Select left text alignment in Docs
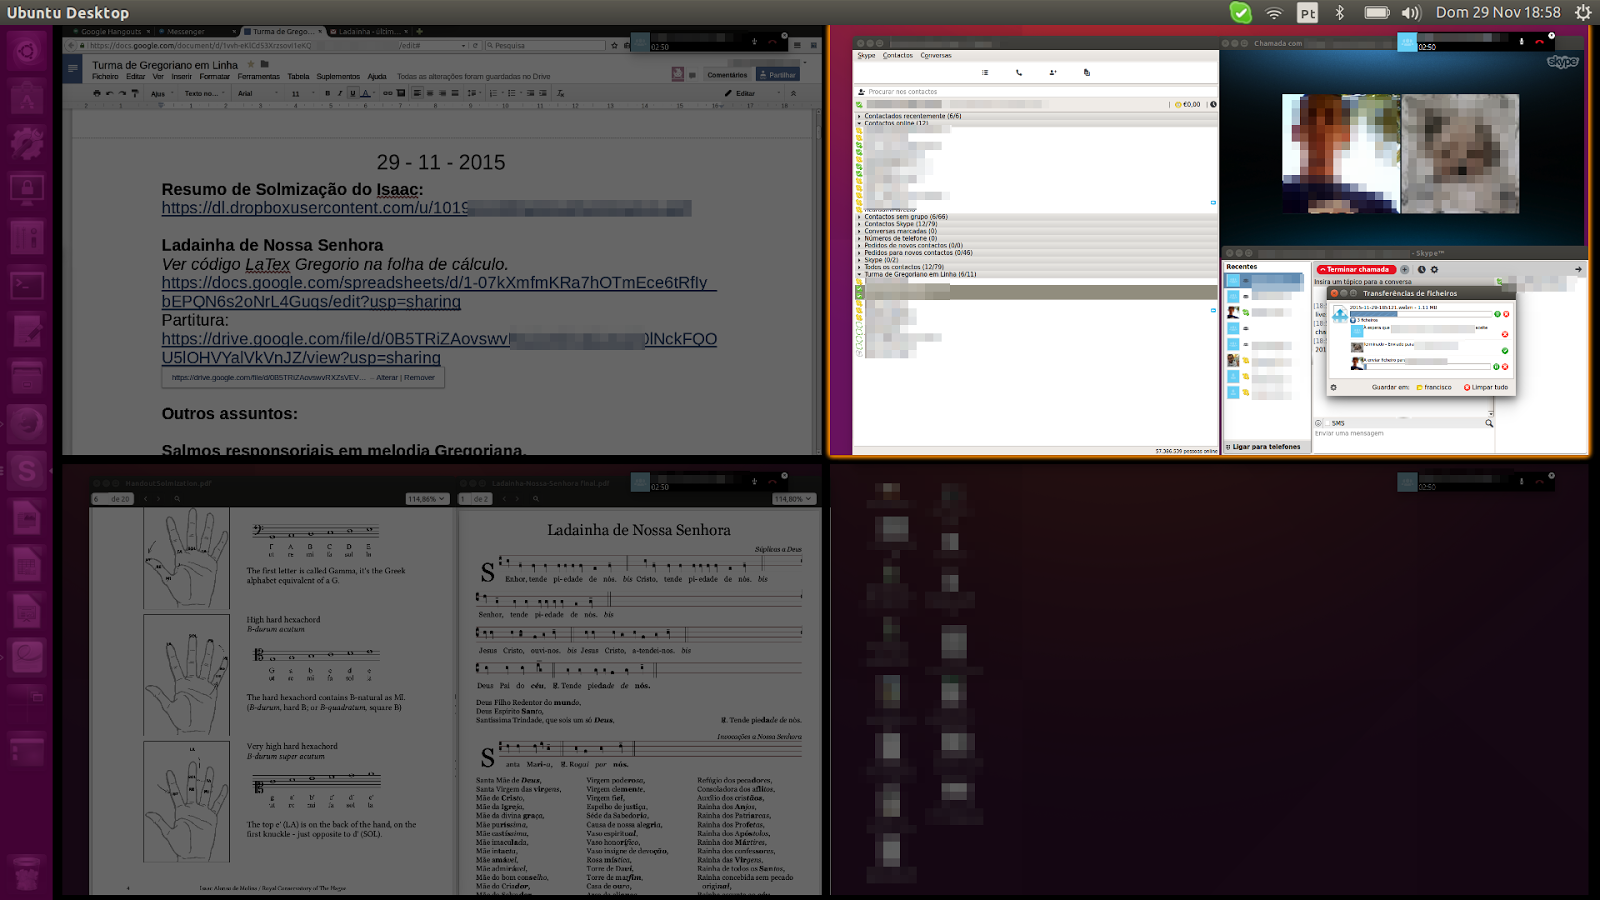Screen dimensions: 1600x900 click(417, 93)
